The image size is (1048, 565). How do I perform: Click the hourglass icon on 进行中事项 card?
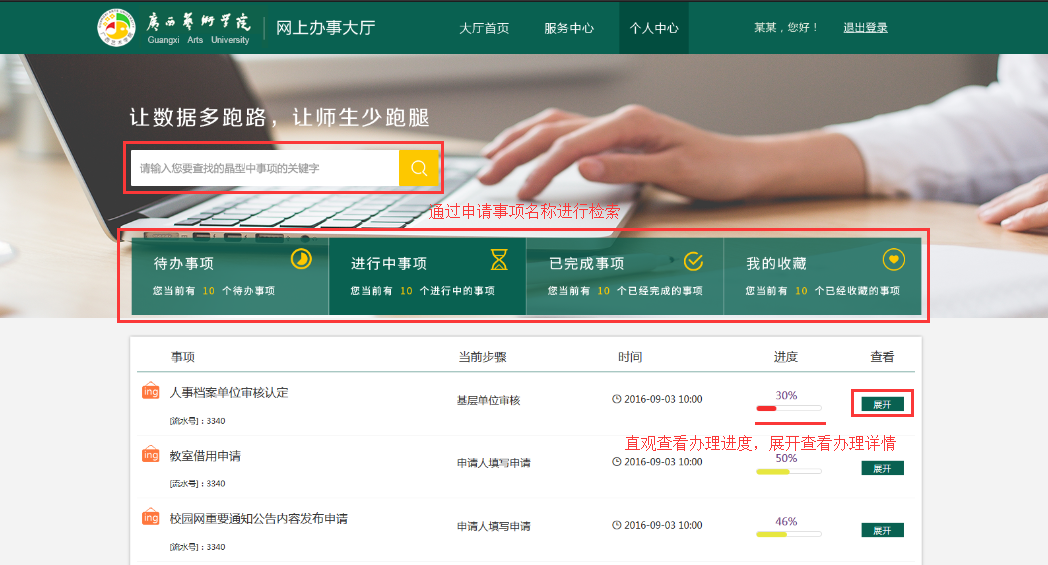coord(499,260)
